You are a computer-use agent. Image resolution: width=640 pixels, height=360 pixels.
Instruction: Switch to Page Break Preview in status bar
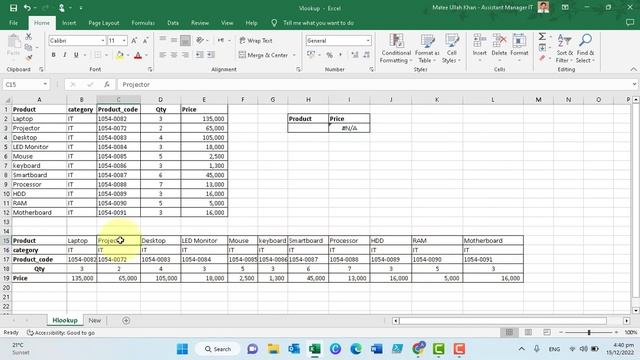click(547, 332)
